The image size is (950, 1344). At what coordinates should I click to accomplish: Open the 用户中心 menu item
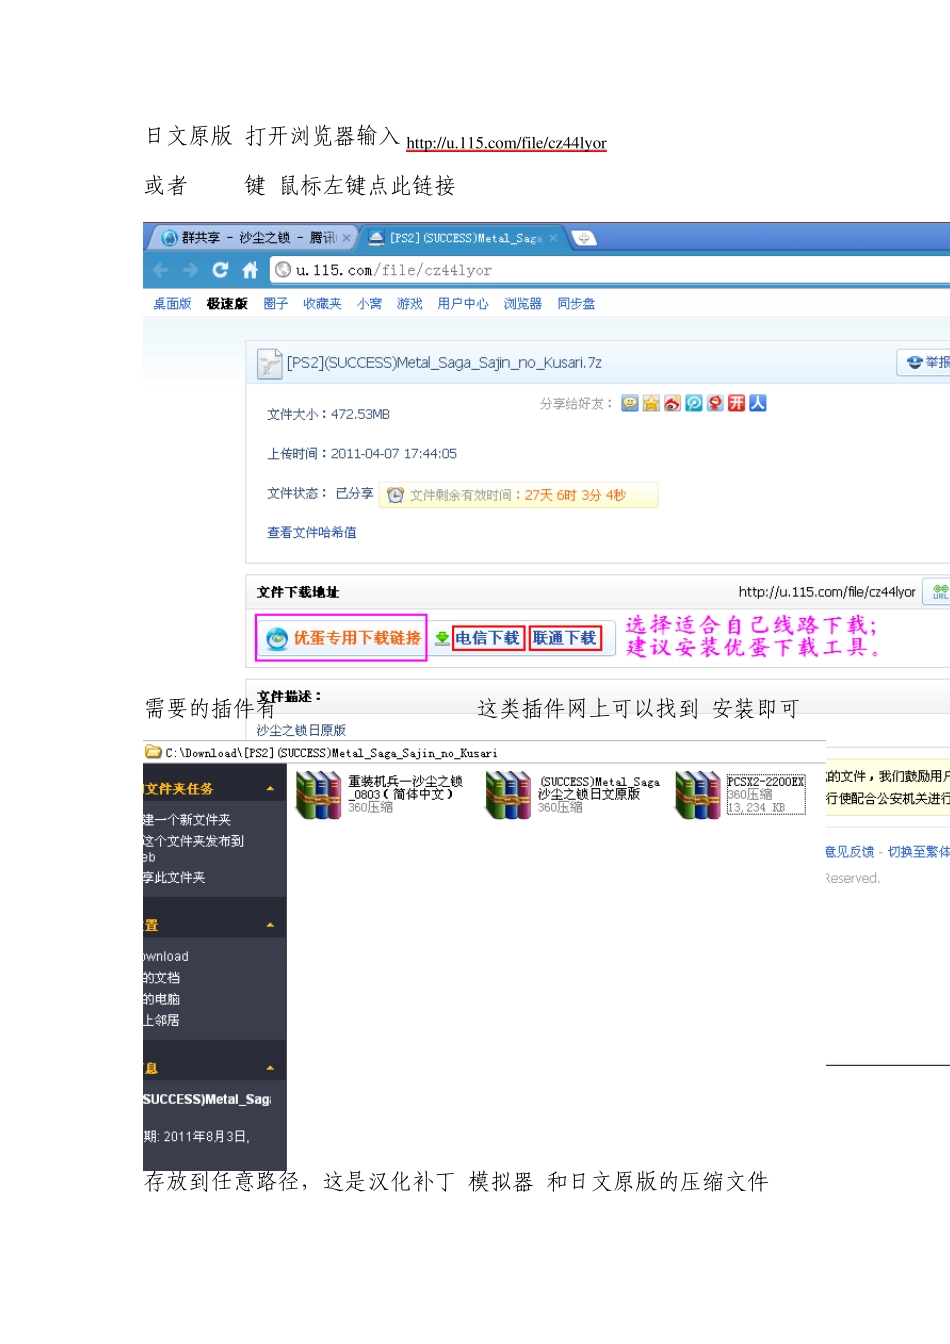(463, 304)
